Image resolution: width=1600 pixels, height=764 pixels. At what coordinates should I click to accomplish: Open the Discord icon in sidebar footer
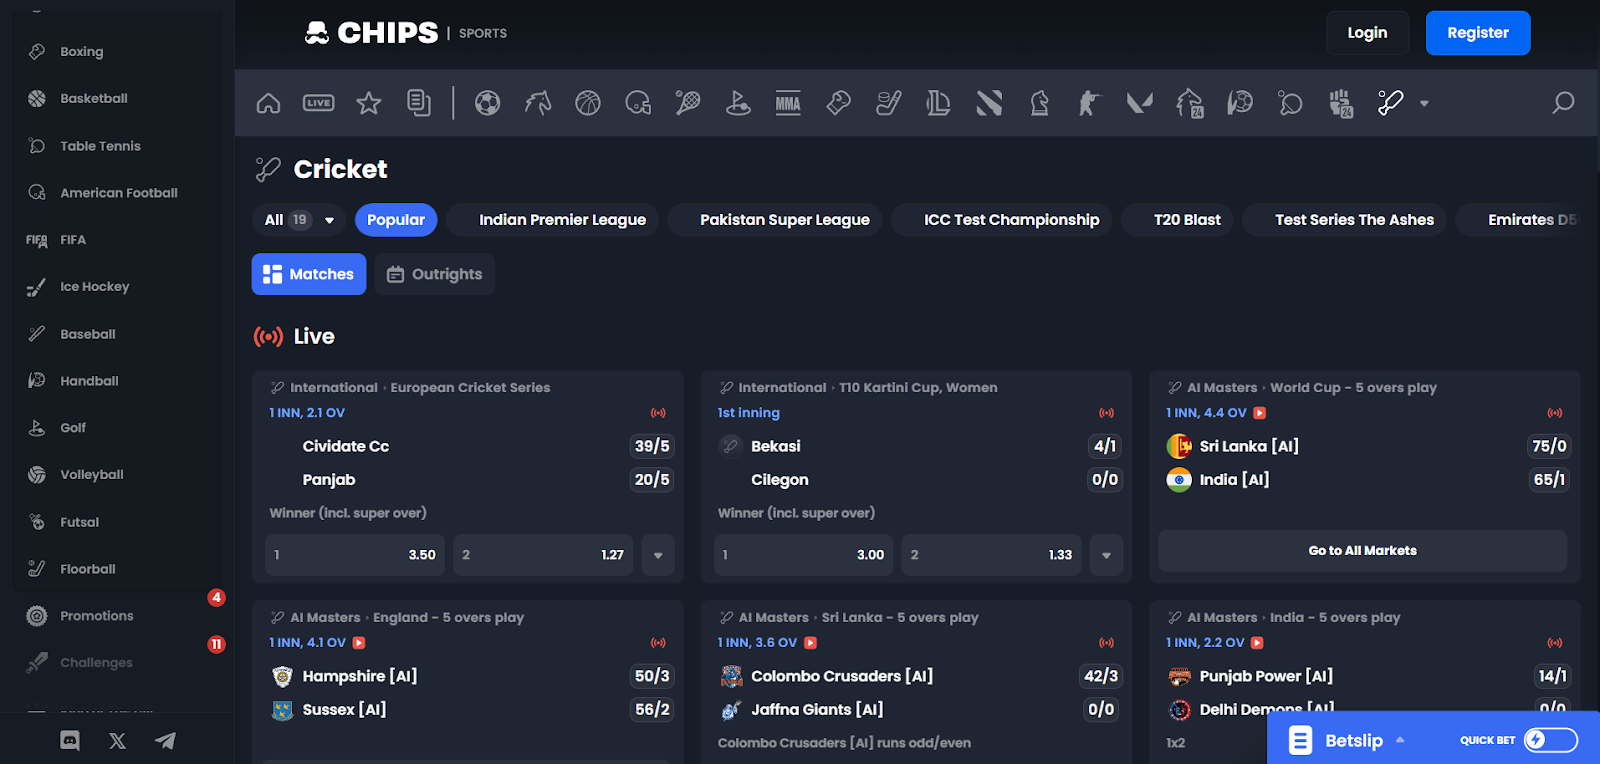70,740
